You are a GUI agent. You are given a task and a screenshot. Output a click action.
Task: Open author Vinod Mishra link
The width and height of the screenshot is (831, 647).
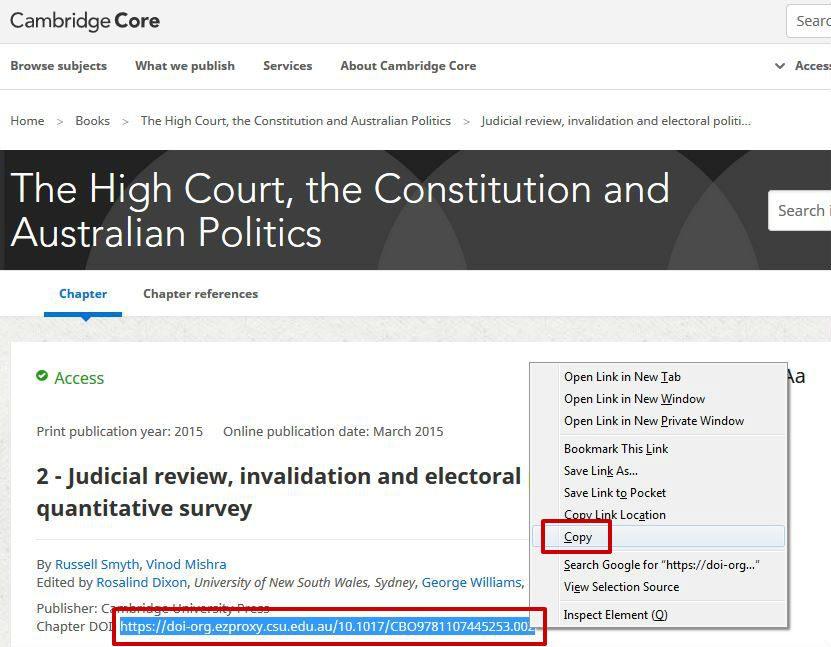(x=186, y=564)
